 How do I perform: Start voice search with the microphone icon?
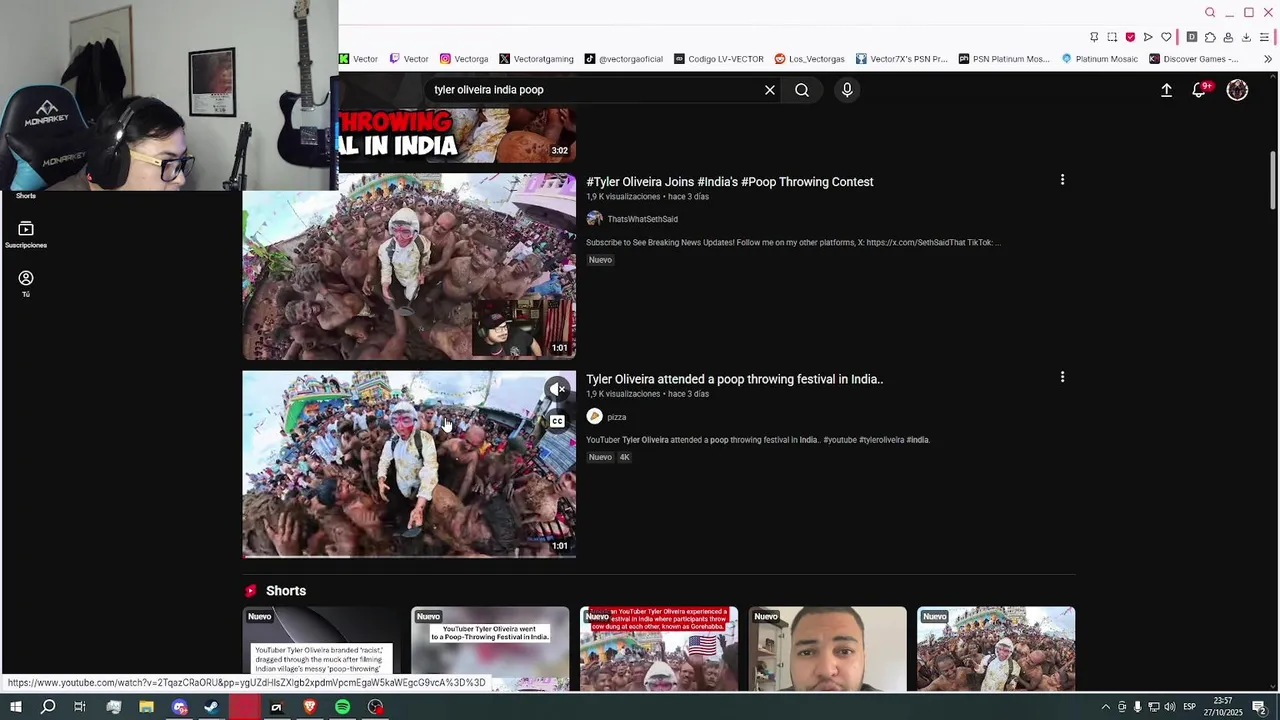(847, 90)
